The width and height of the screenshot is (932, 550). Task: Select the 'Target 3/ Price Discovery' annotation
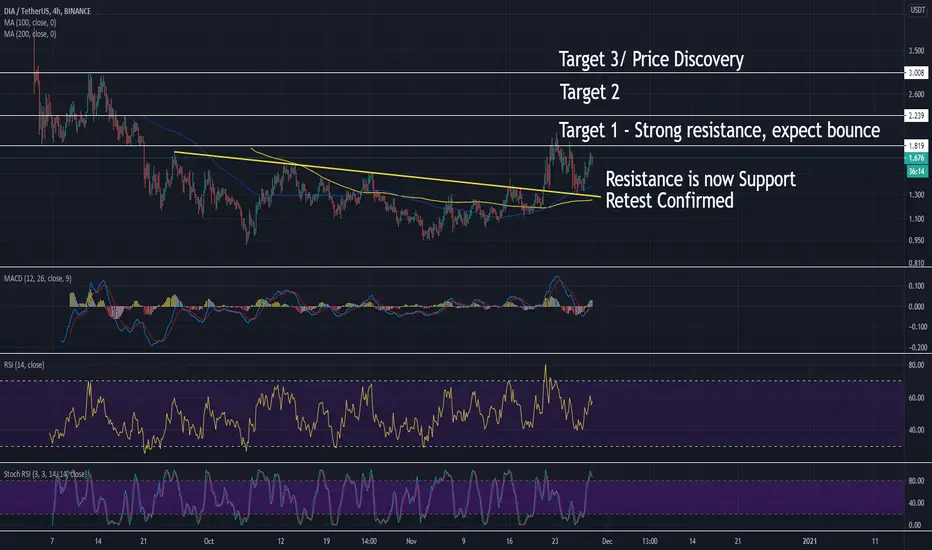[651, 59]
